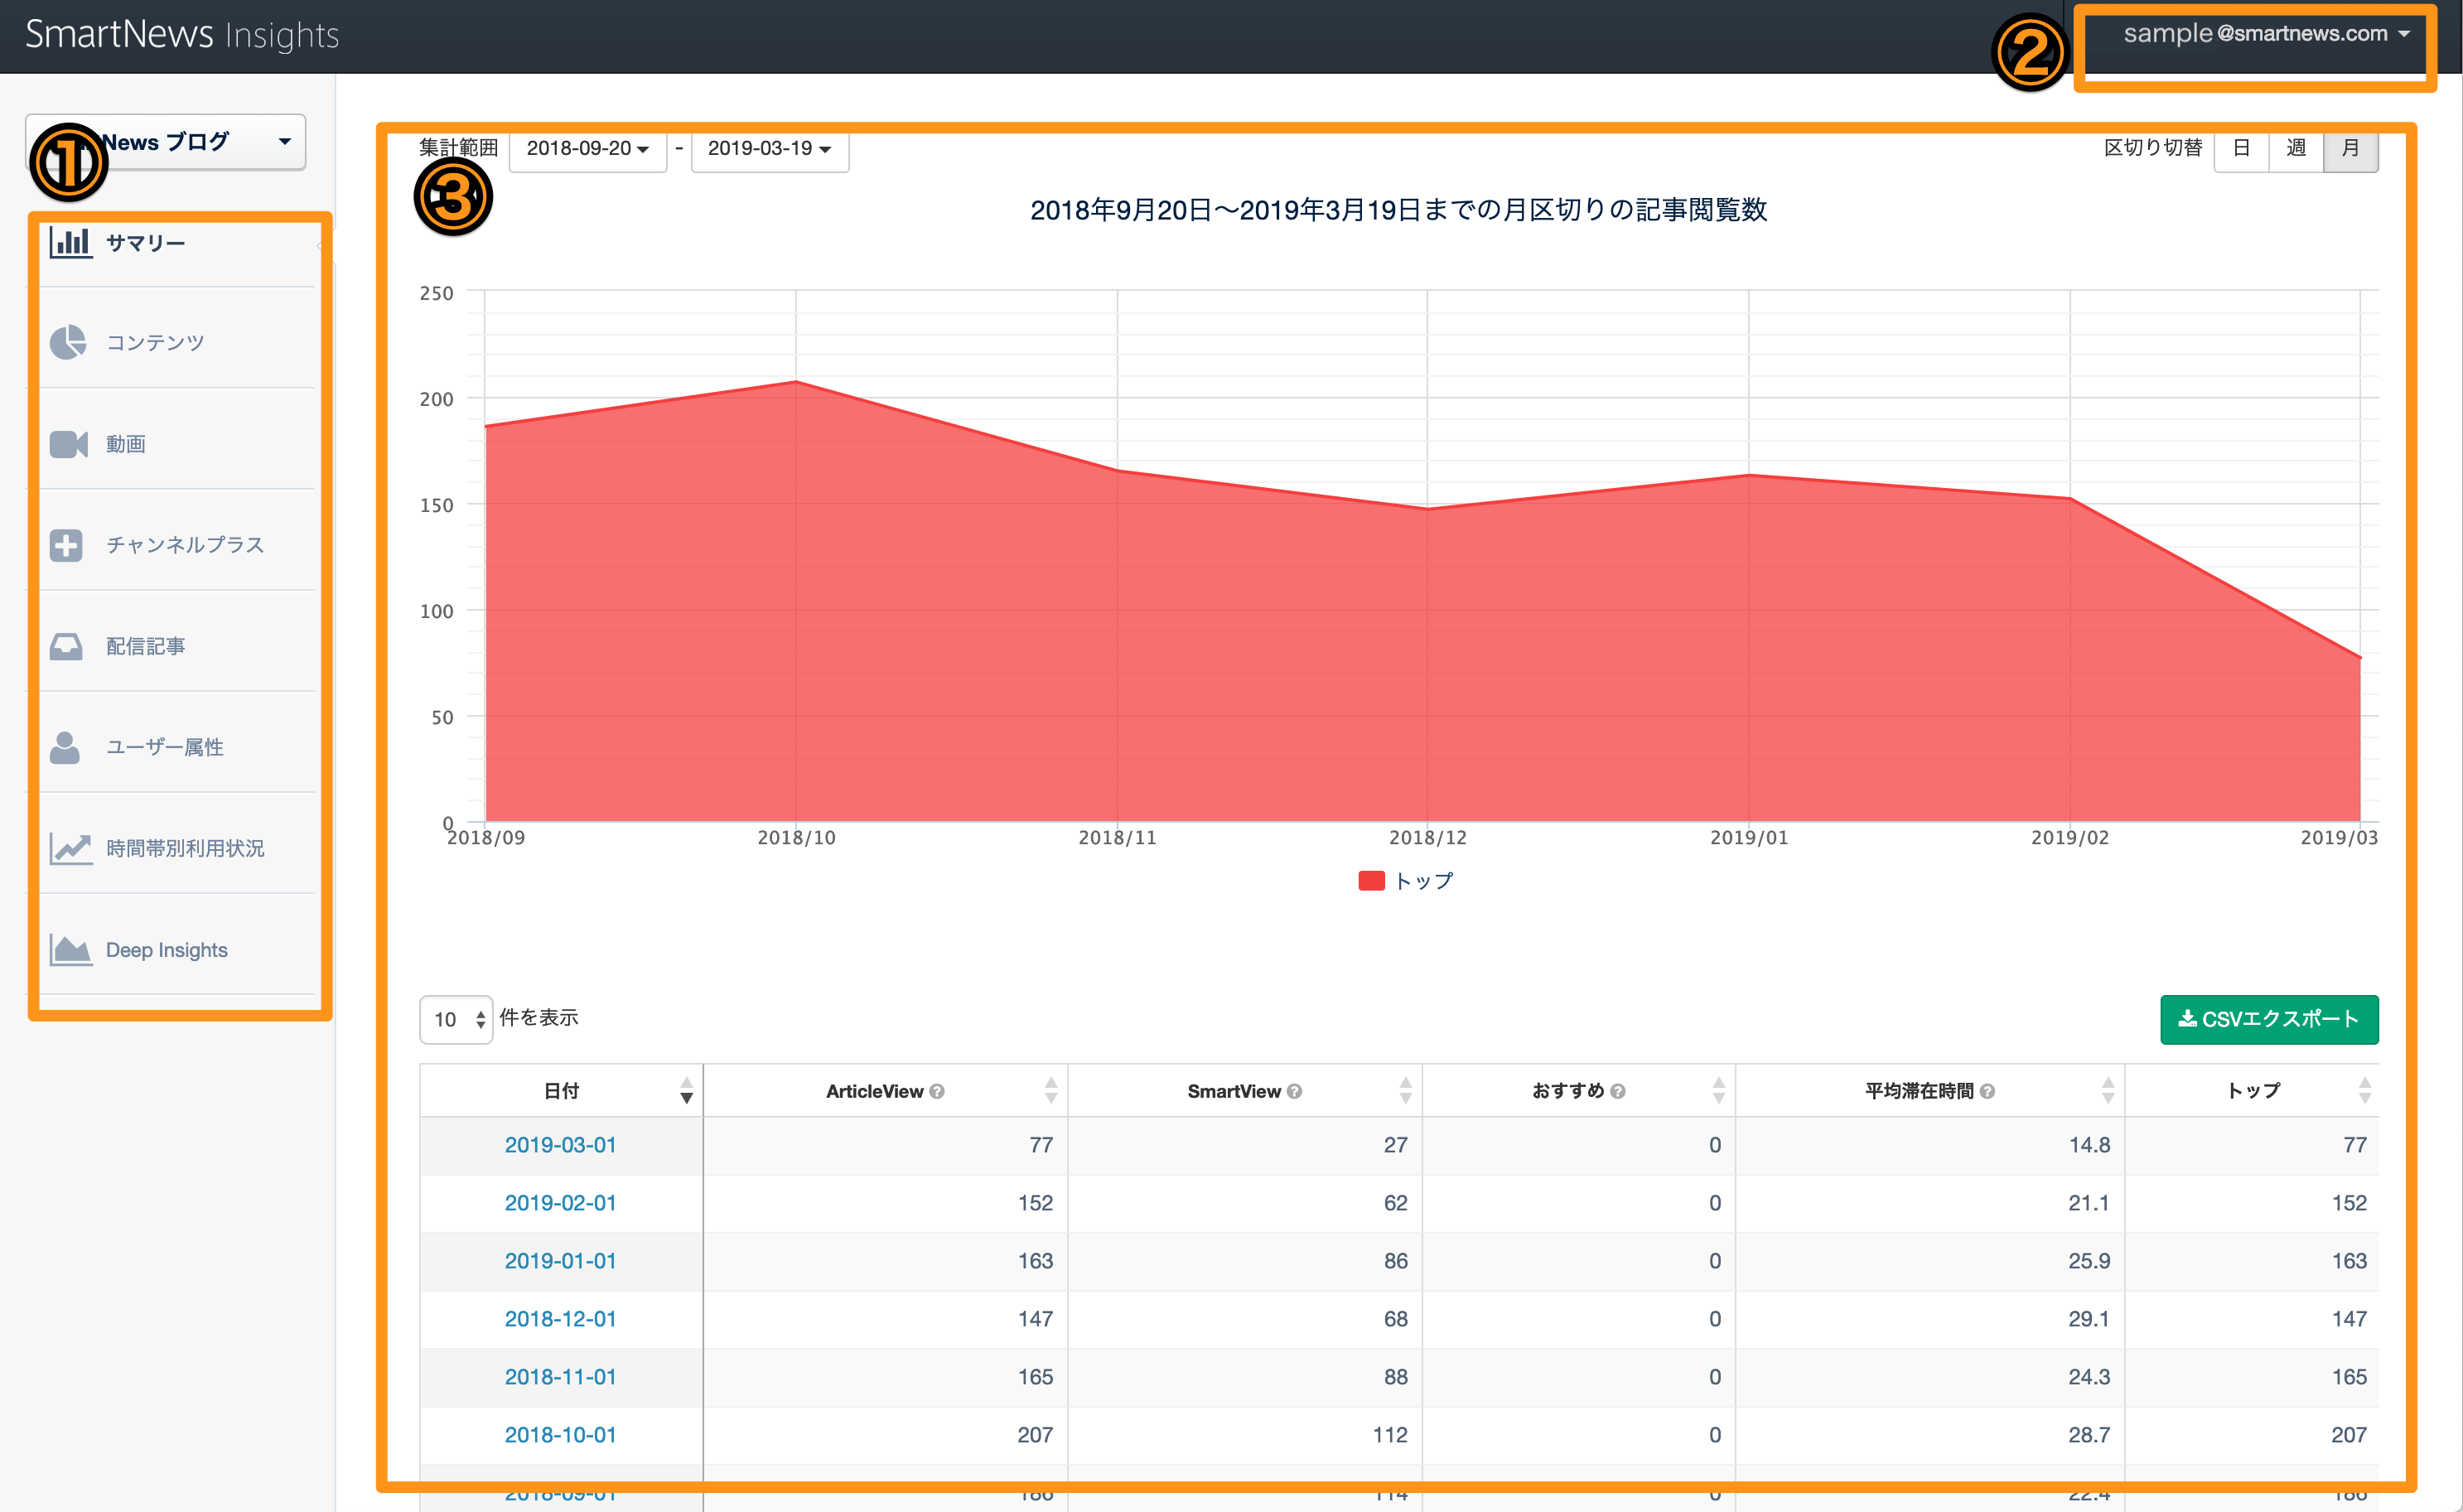The image size is (2463, 1512).
Task: Change the rows-per-page selector showing 10
Action: (x=456, y=1019)
